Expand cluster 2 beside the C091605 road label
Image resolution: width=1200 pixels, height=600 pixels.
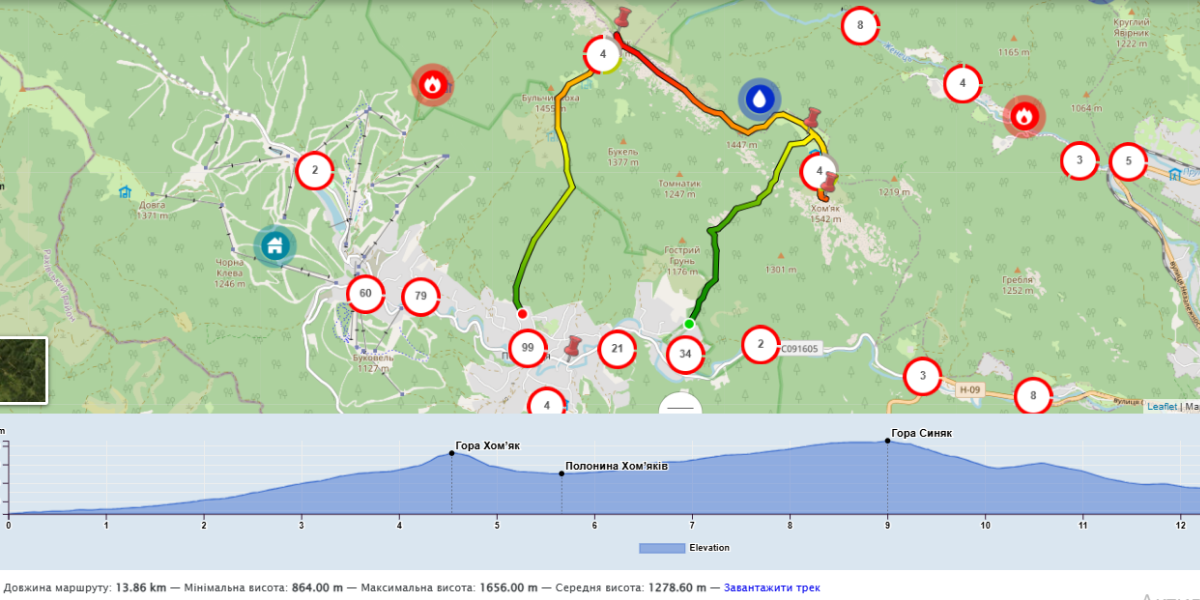(761, 345)
